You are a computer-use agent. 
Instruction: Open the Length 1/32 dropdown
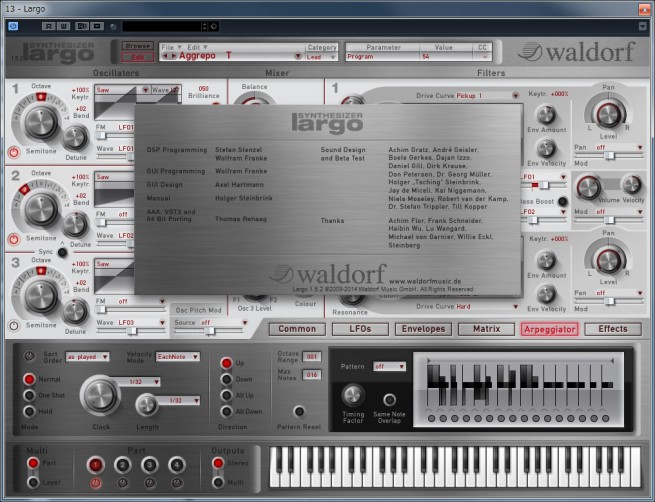point(178,401)
